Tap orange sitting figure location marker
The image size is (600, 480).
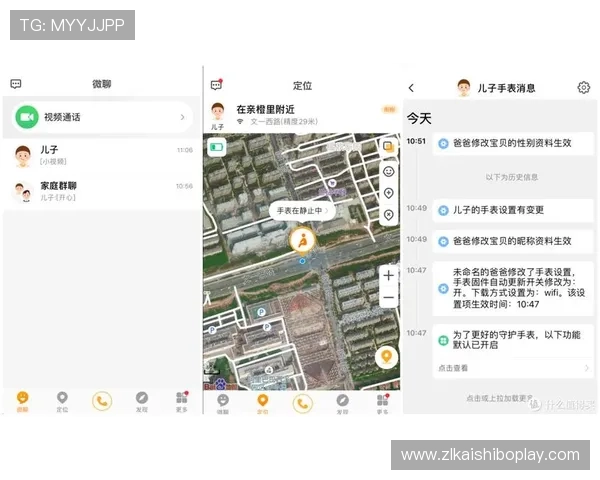302,241
